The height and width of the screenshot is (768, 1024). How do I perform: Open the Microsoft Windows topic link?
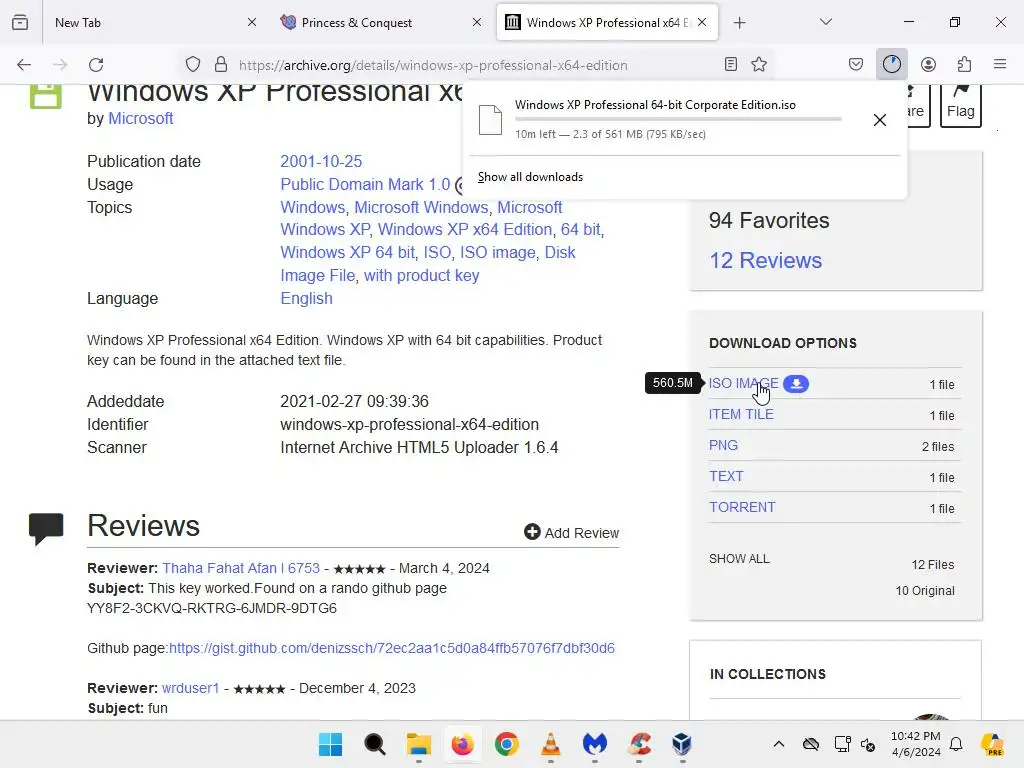click(421, 207)
